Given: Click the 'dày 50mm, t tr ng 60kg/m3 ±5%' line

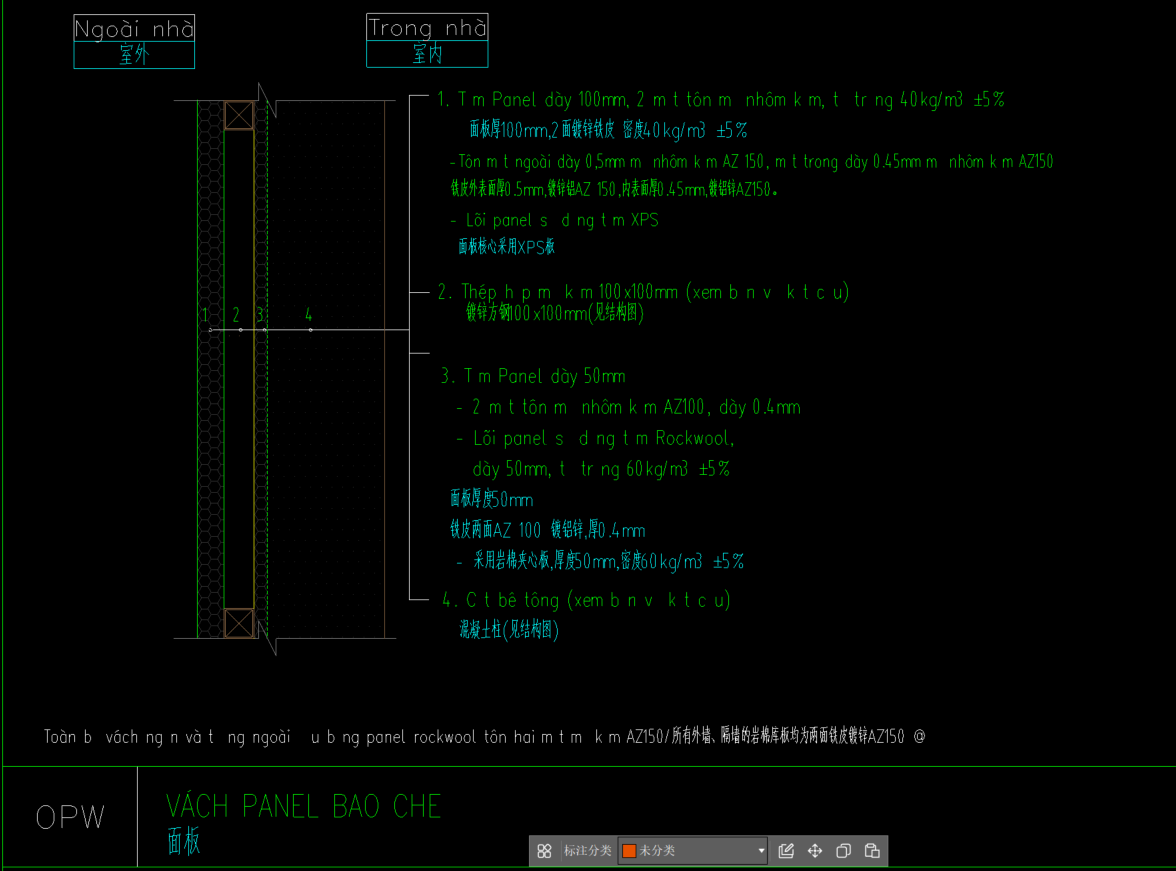Looking at the screenshot, I should (x=601, y=470).
